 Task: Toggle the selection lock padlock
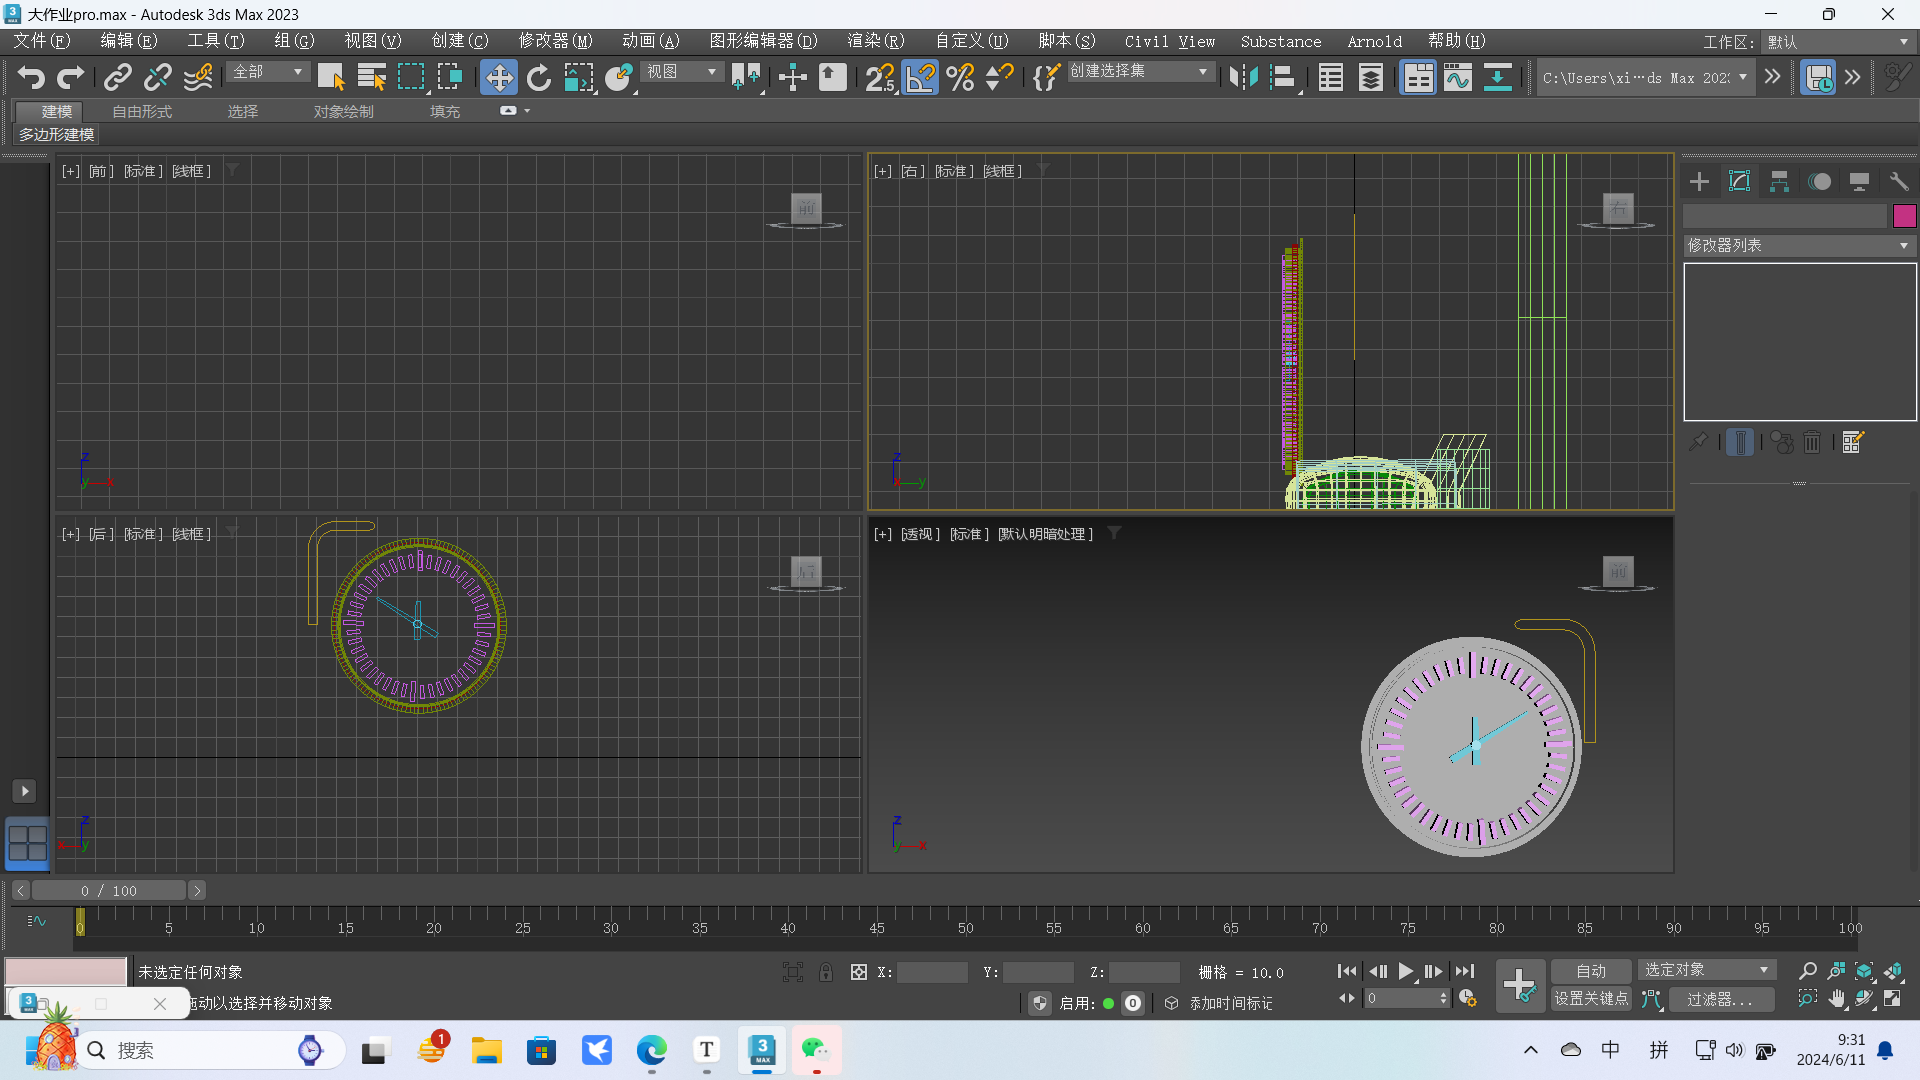[826, 972]
